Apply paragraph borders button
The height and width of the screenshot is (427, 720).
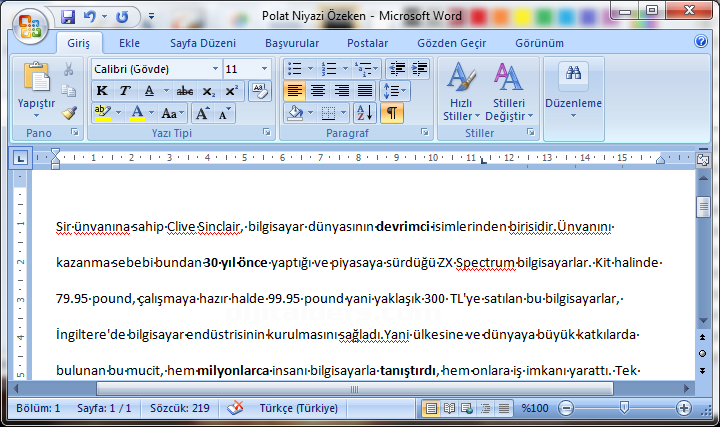coord(328,113)
